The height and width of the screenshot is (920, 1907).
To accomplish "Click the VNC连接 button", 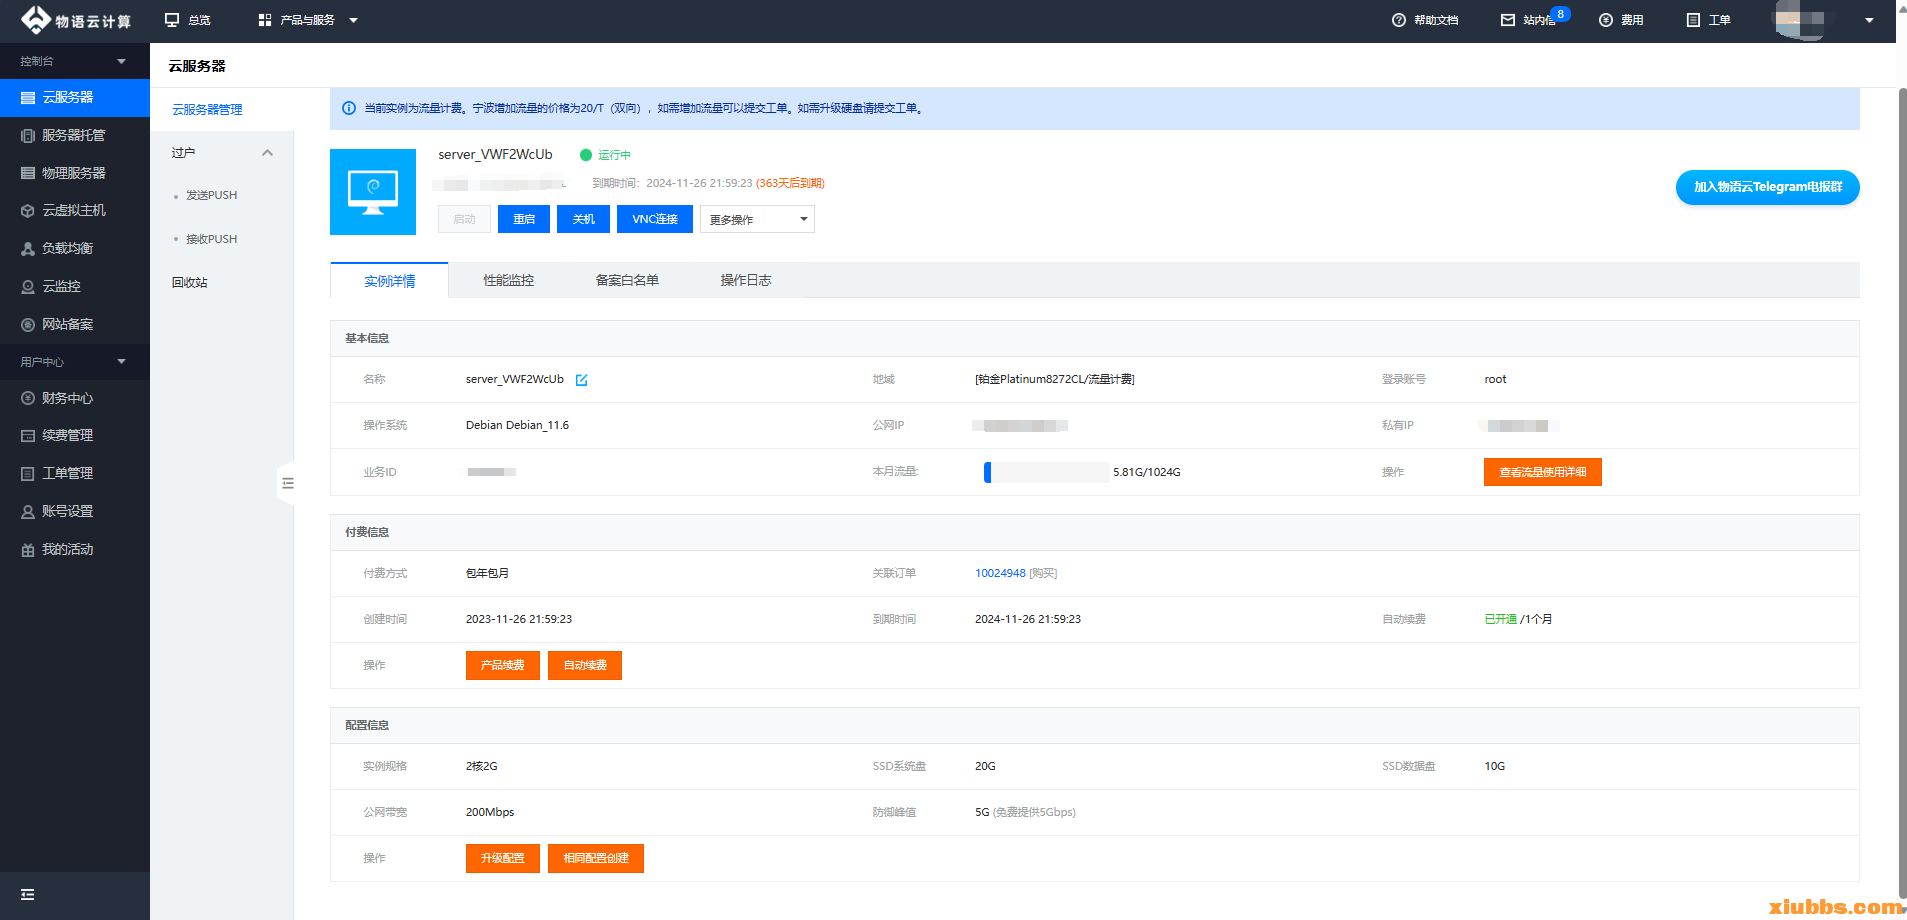I will click(655, 219).
